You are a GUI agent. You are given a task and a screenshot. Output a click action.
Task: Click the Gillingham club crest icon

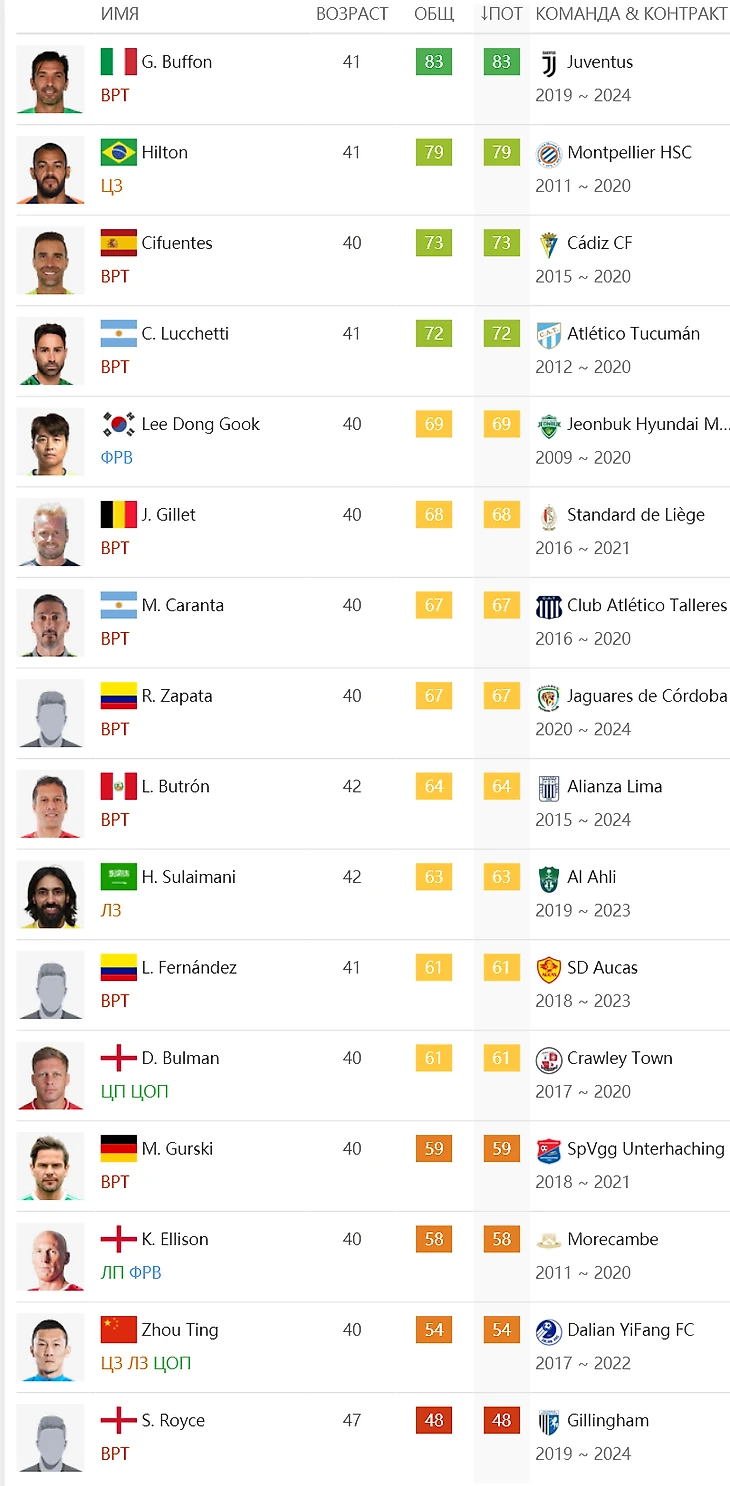548,1421
